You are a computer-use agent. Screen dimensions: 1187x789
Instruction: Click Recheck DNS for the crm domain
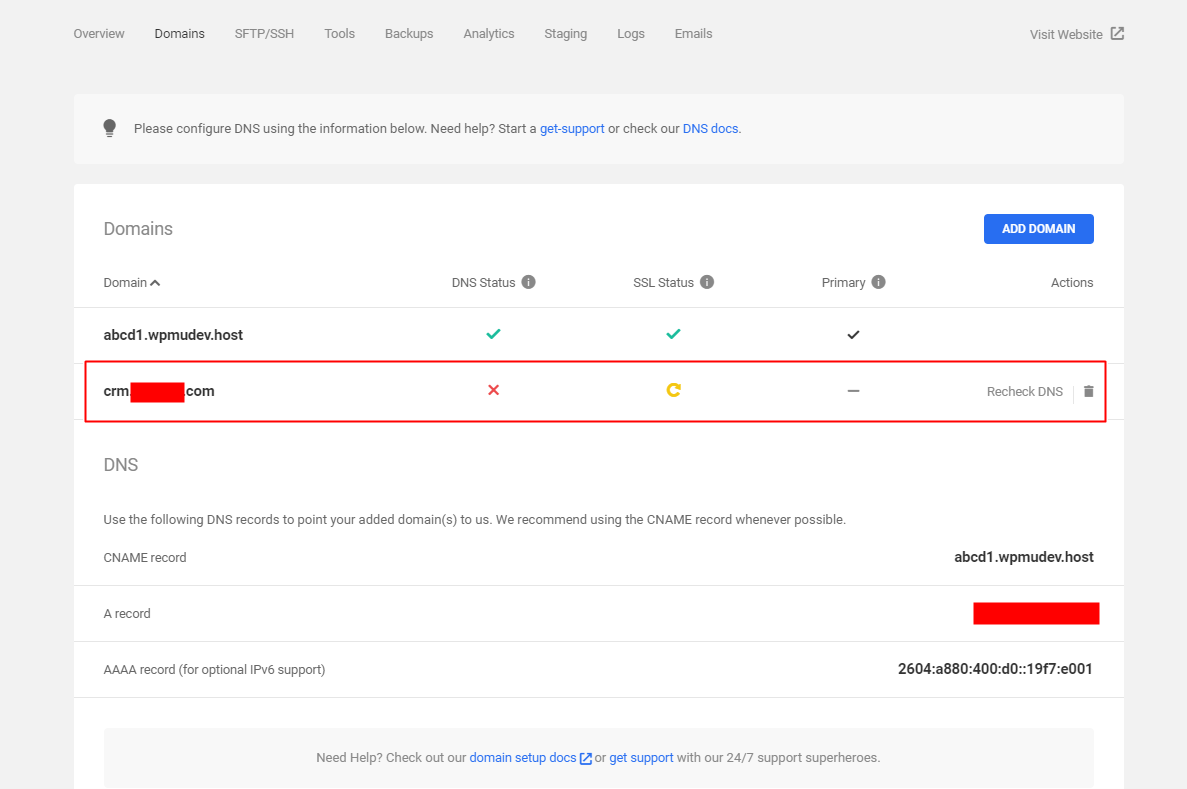coord(1024,391)
